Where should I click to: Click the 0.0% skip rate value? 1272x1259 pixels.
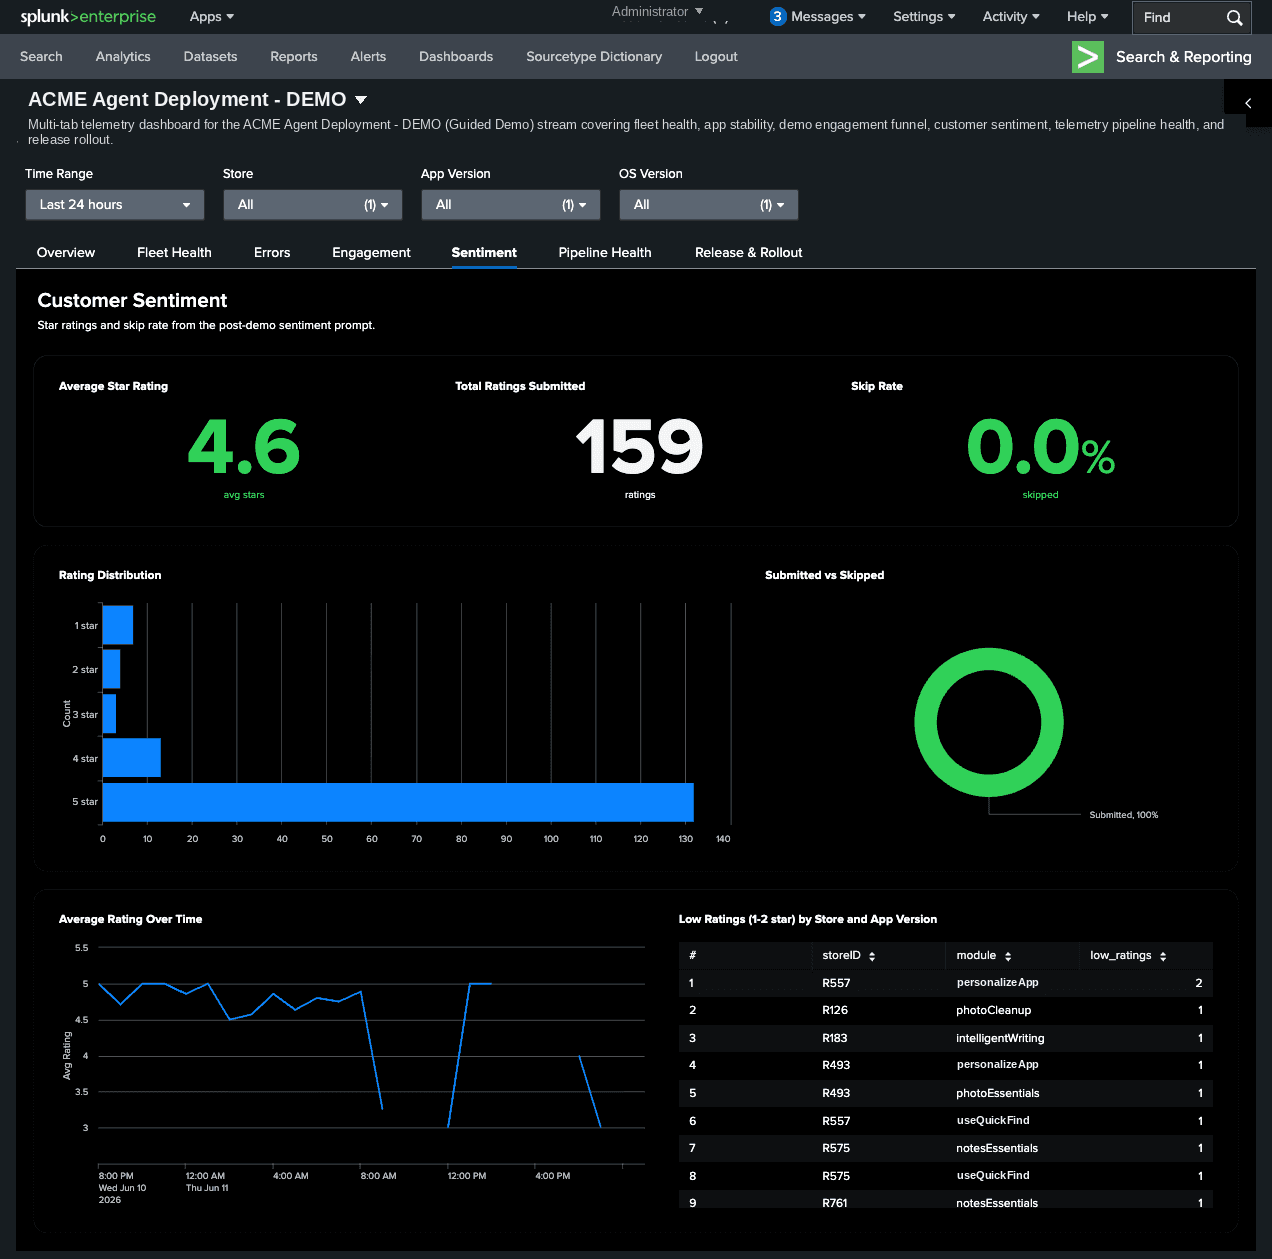click(x=1040, y=446)
